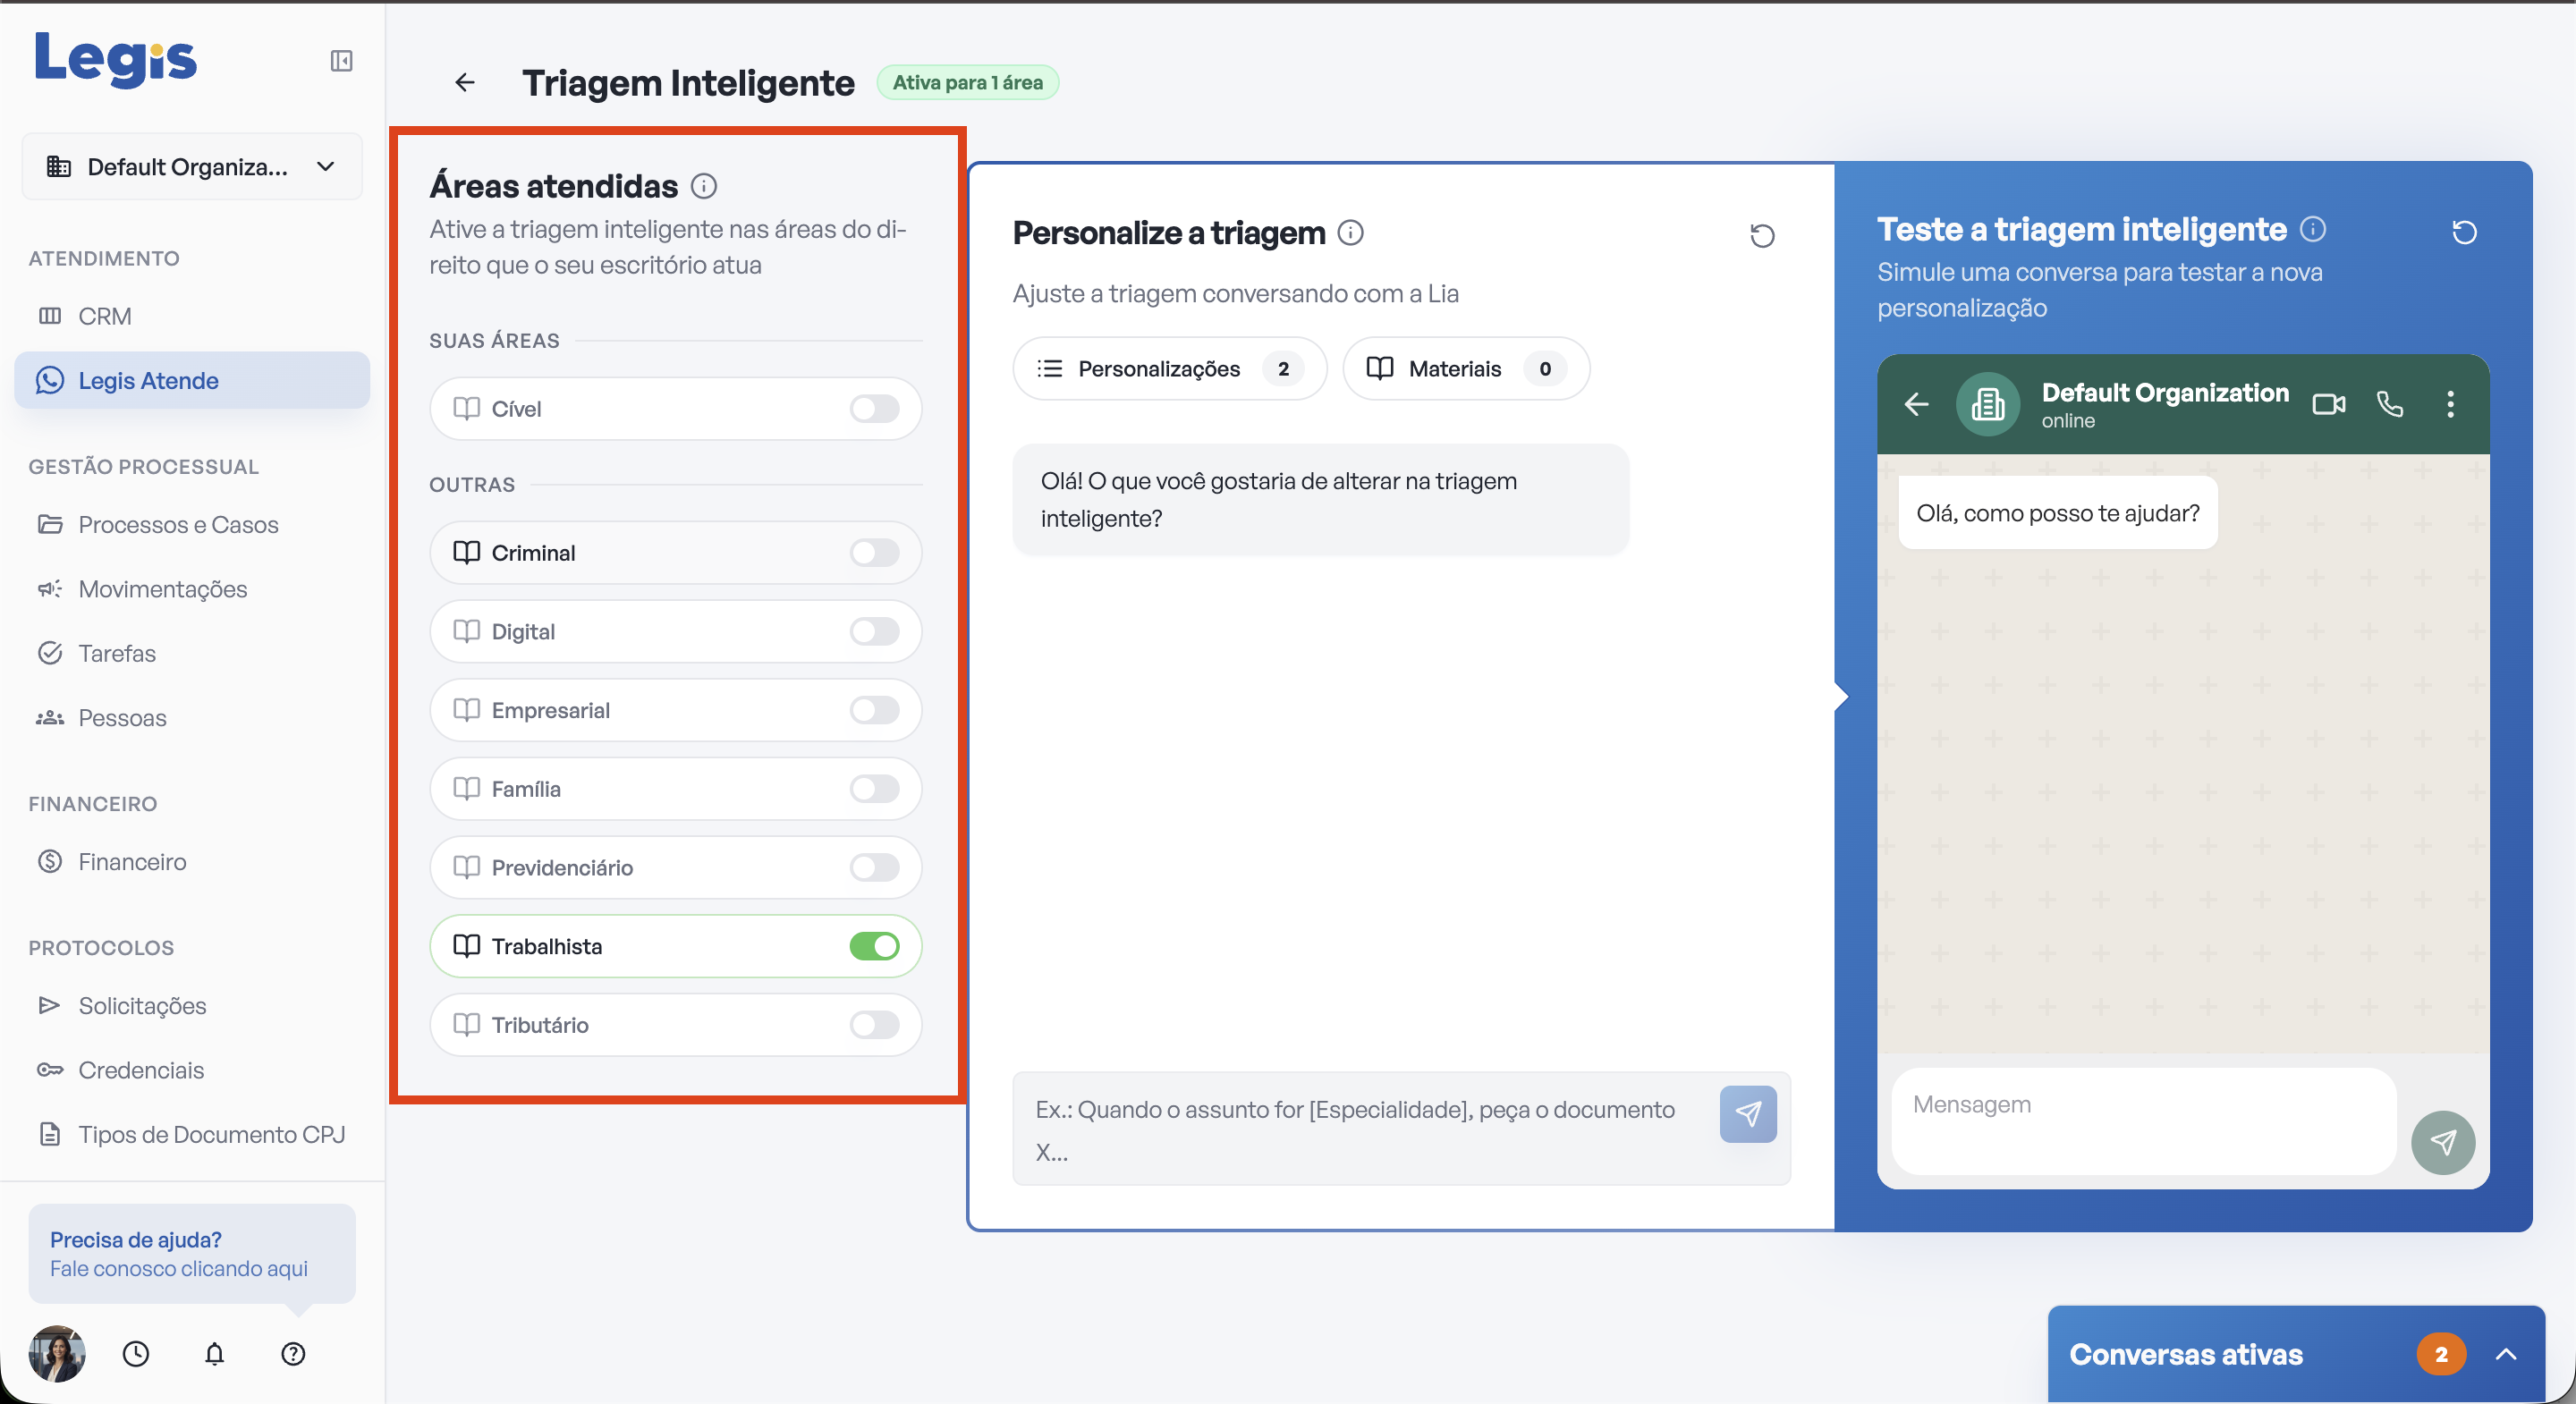This screenshot has width=2576, height=1404.
Task: Collapse the sidebar panel icon
Action: (x=341, y=61)
